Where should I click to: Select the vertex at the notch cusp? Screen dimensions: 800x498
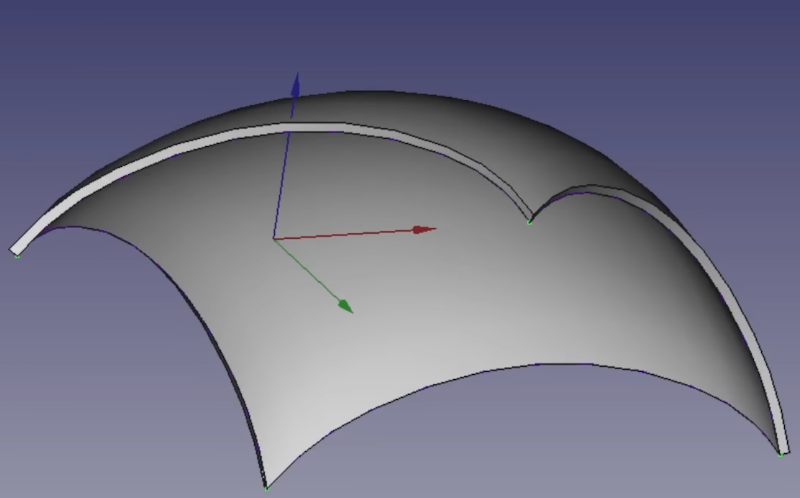point(530,221)
